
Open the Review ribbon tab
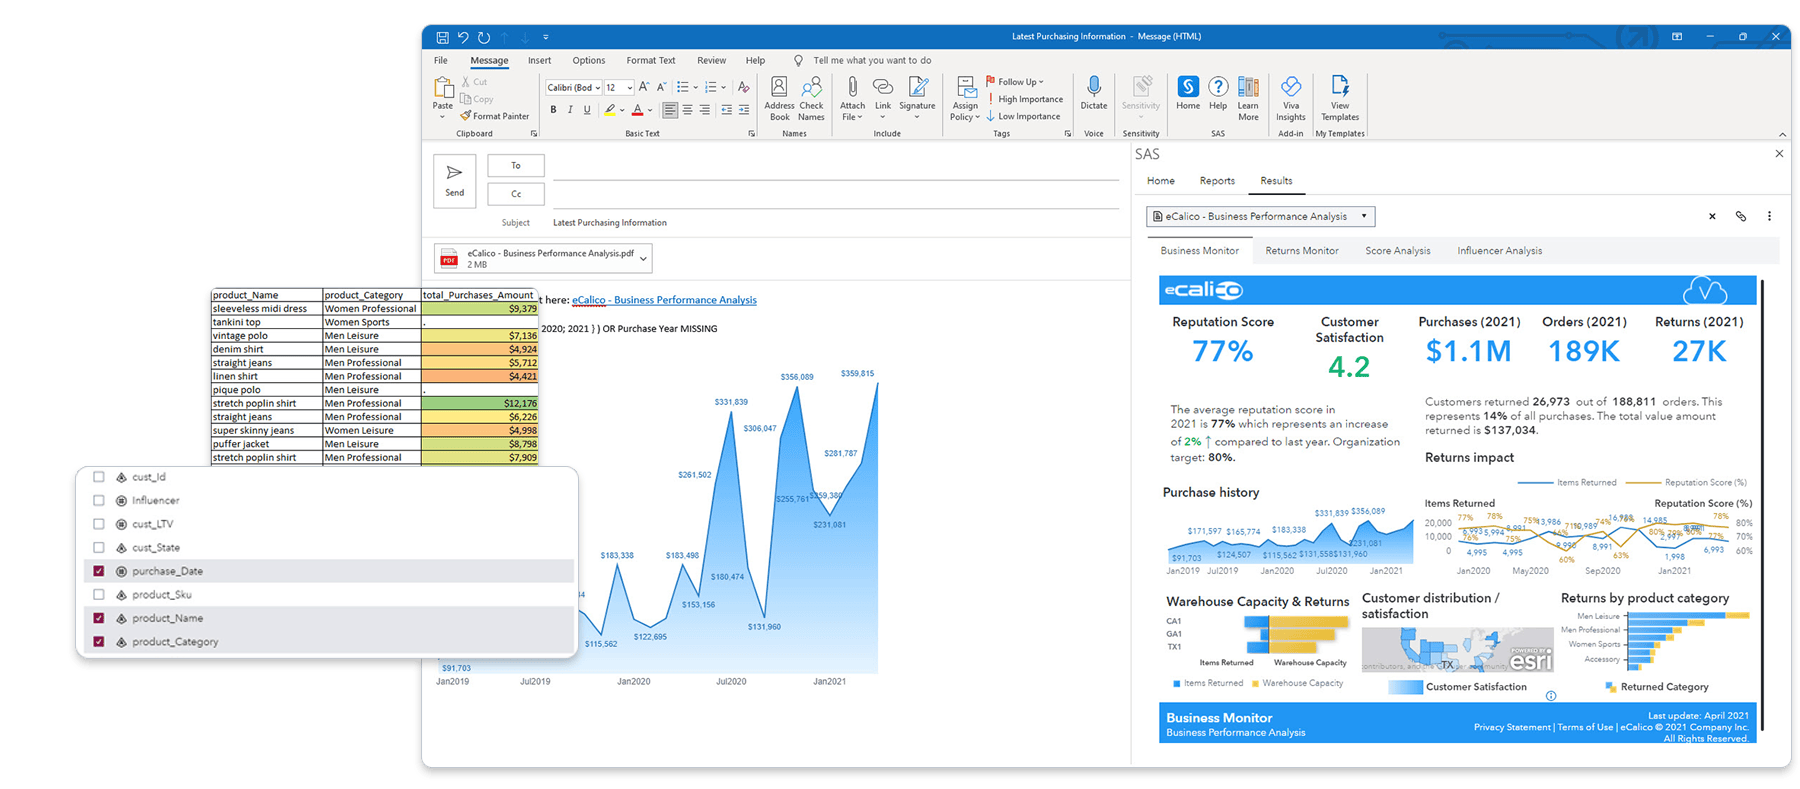712,61
